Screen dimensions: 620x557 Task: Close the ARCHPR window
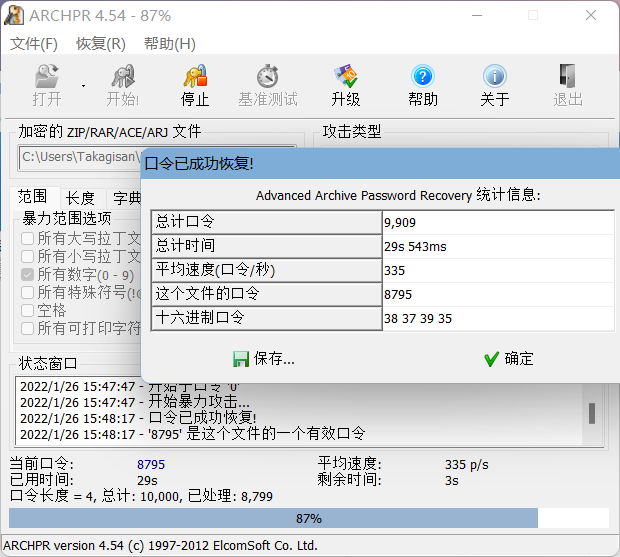coord(591,15)
